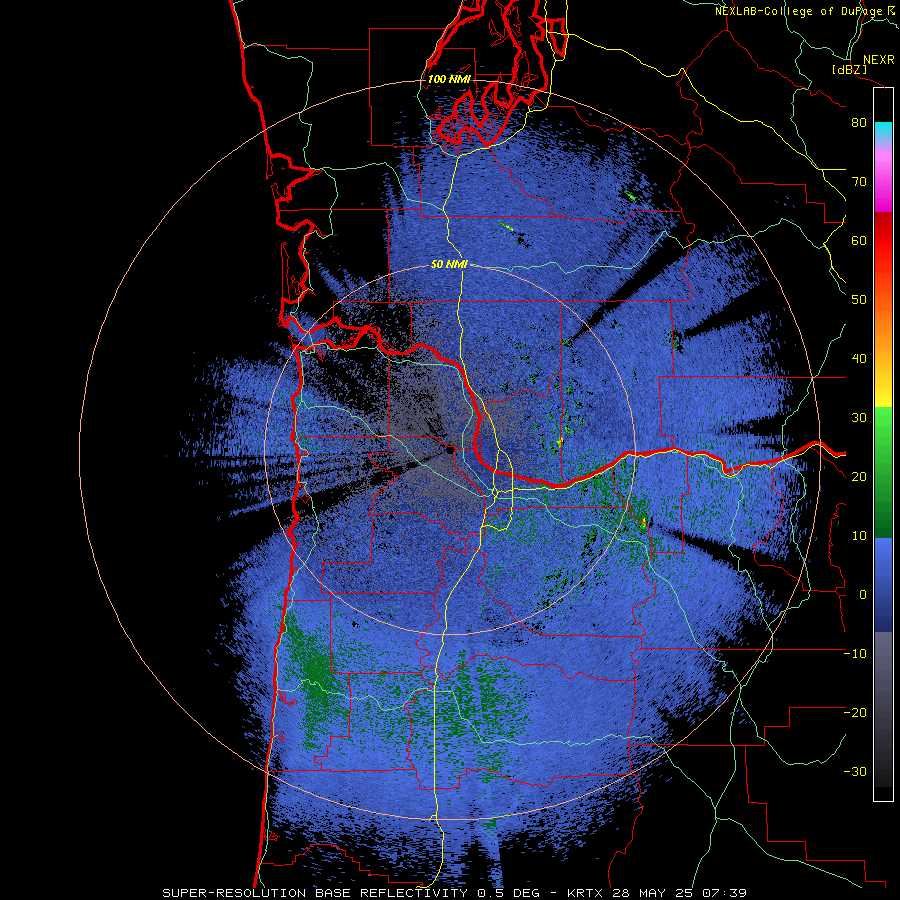Click the 0 dBZ scale value

pyautogui.click(x=863, y=595)
